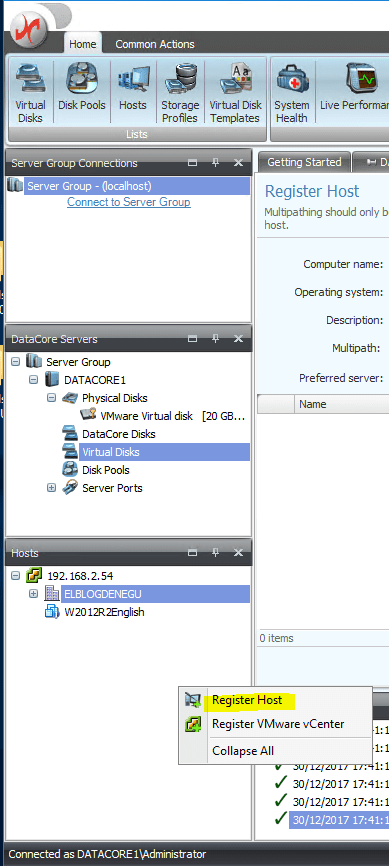Viewport: 389px width, 866px height.
Task: Pin the Hosts panel
Action: (x=215, y=552)
